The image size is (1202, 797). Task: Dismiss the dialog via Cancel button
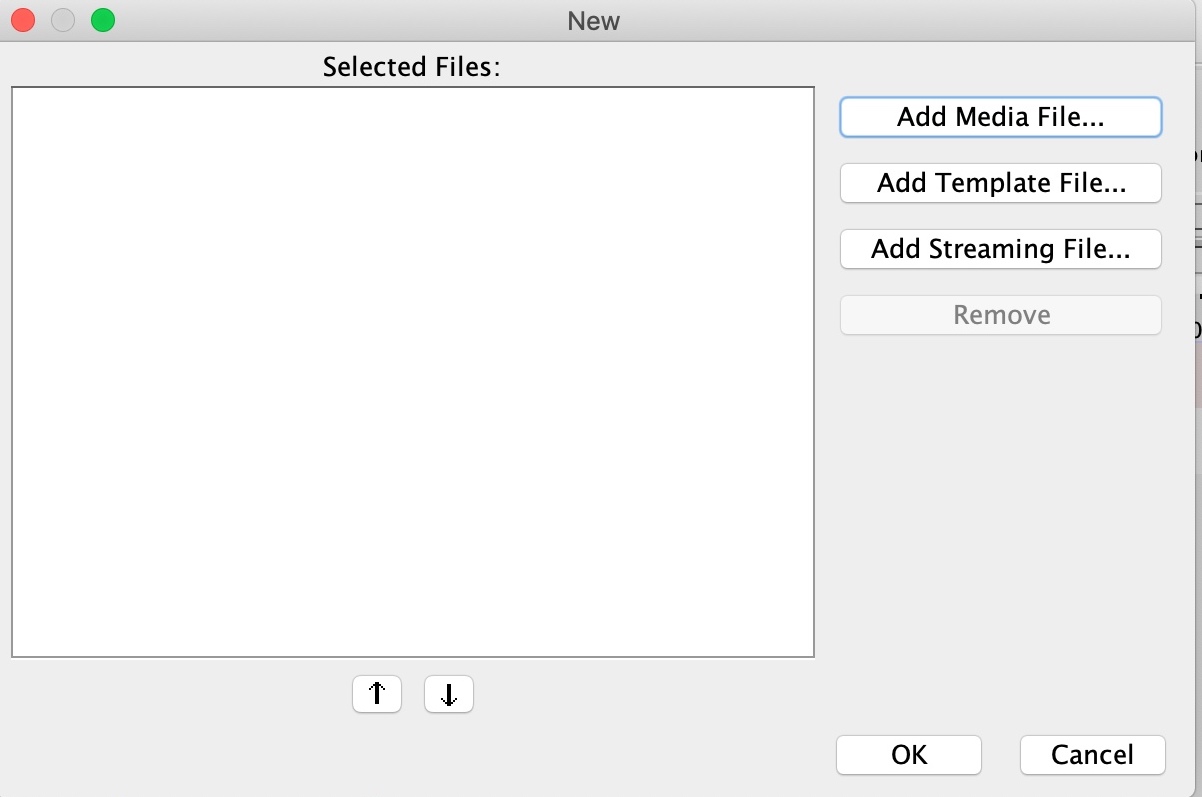coord(1093,755)
